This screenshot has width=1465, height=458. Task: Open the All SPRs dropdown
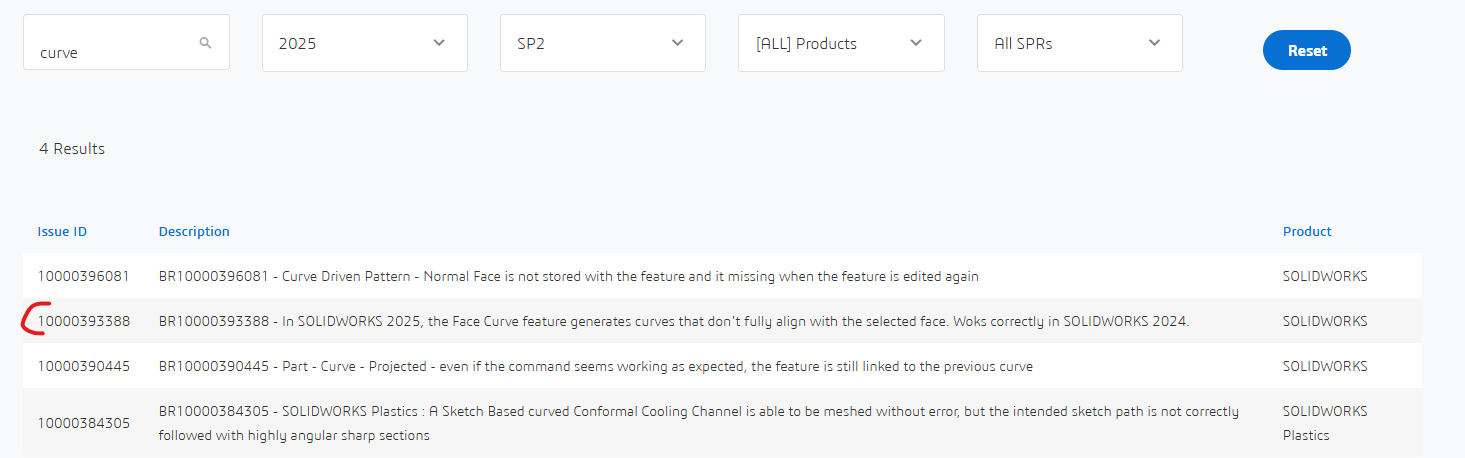click(1080, 43)
